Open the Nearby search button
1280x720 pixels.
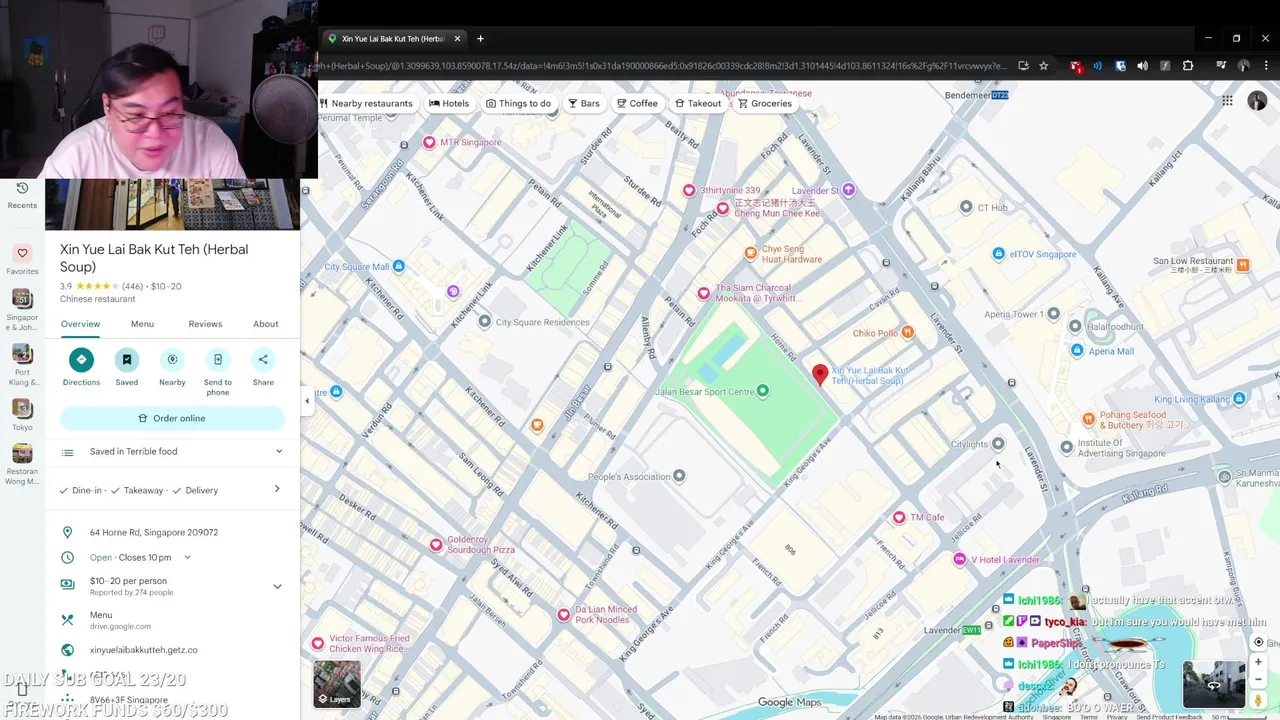[x=172, y=360]
